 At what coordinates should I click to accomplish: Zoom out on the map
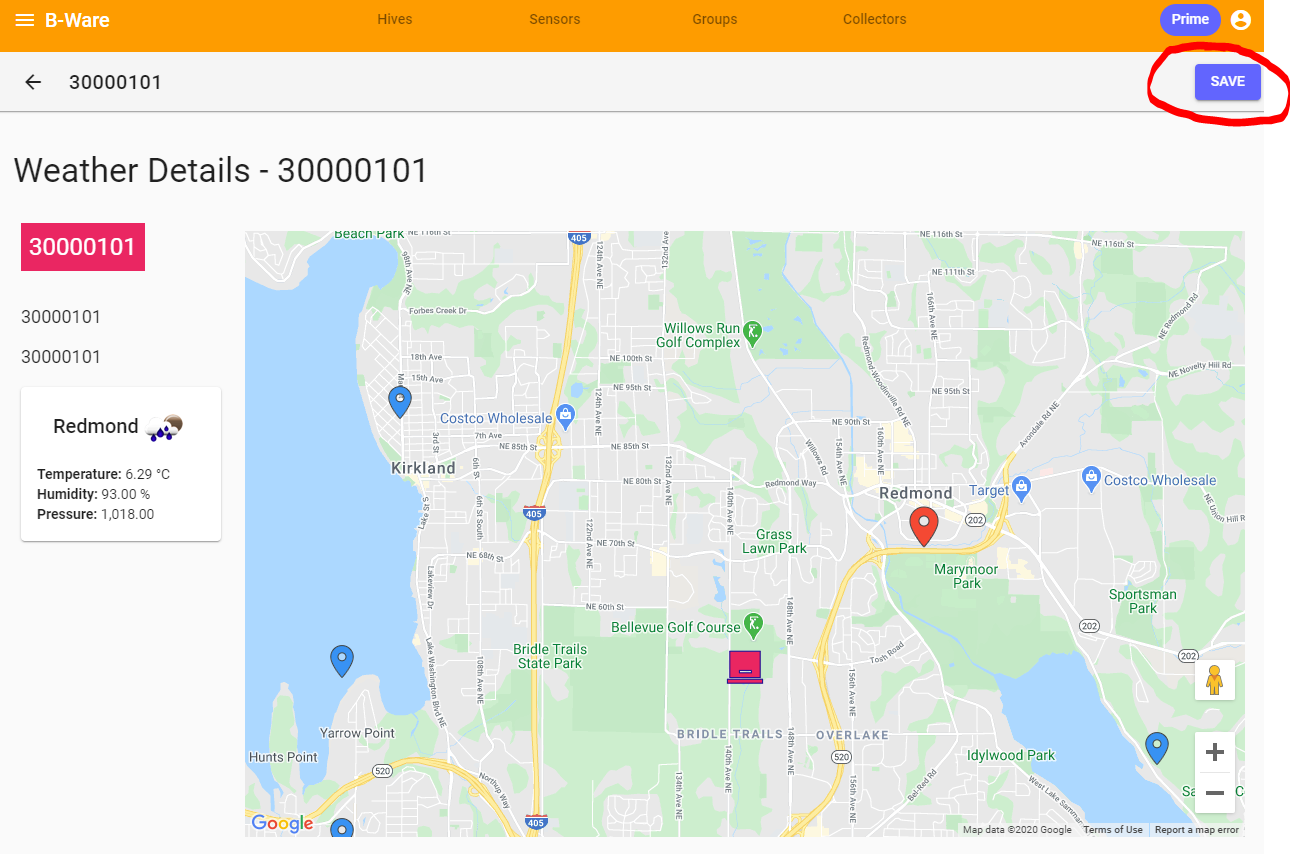pos(1215,793)
